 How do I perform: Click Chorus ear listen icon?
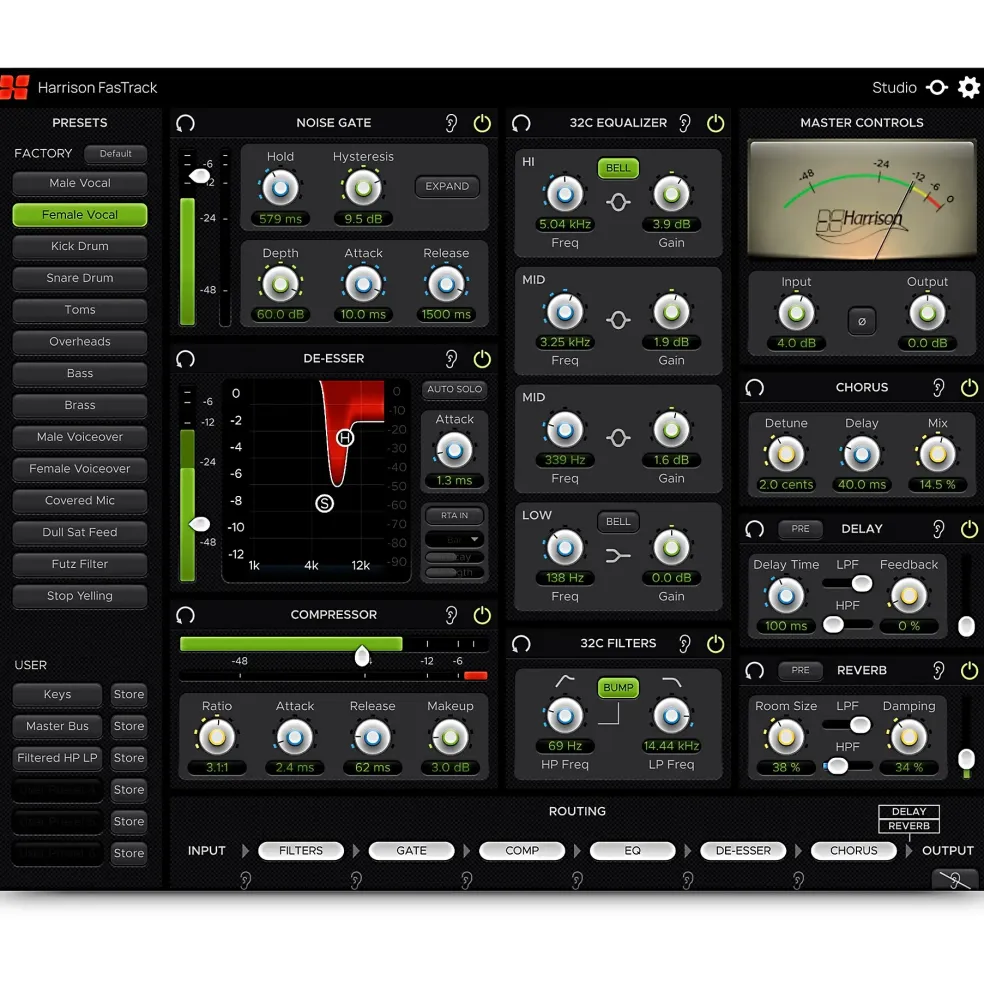(939, 388)
